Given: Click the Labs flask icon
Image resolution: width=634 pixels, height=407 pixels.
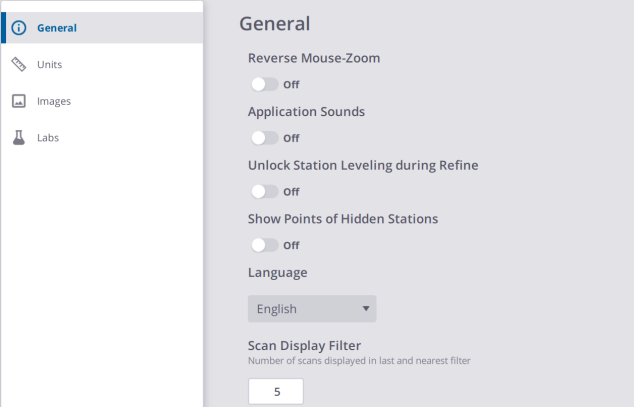Looking at the screenshot, I should [18, 138].
